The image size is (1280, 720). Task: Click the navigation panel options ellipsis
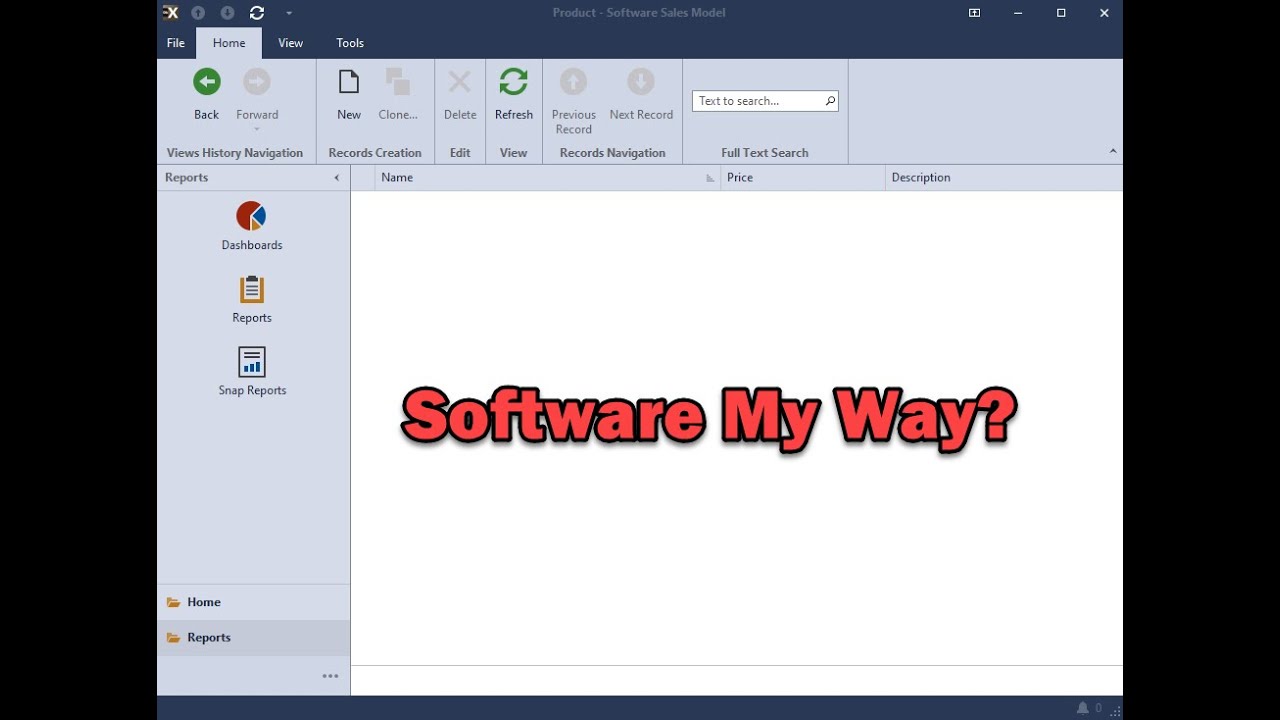pyautogui.click(x=330, y=676)
